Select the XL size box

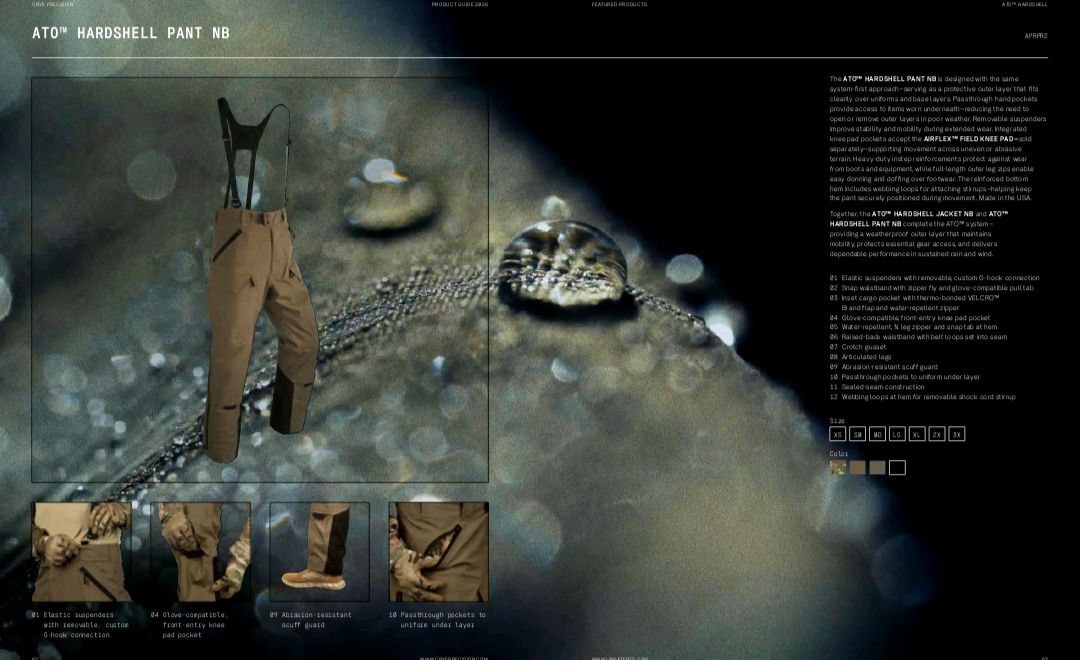click(x=917, y=434)
